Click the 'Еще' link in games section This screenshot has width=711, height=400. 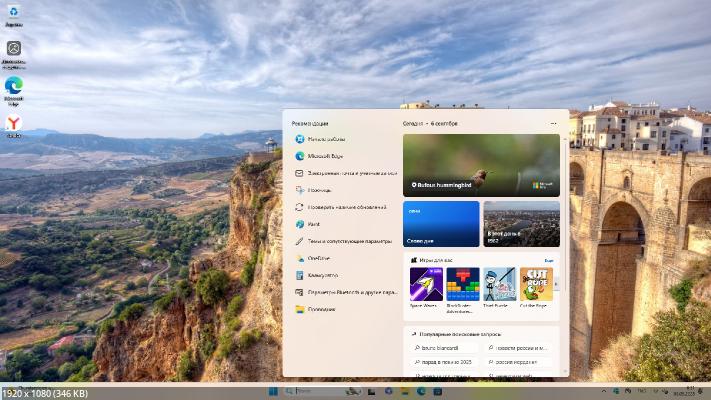point(549,260)
